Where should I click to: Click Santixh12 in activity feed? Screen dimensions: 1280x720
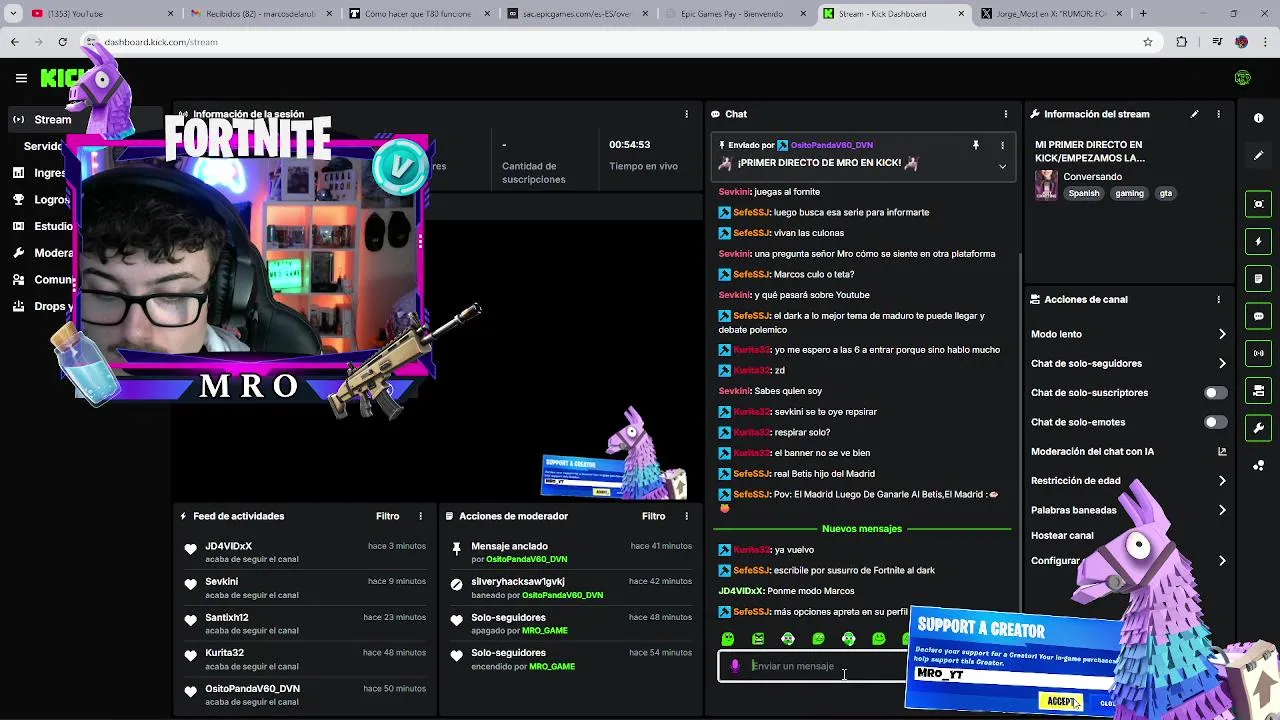(227, 618)
